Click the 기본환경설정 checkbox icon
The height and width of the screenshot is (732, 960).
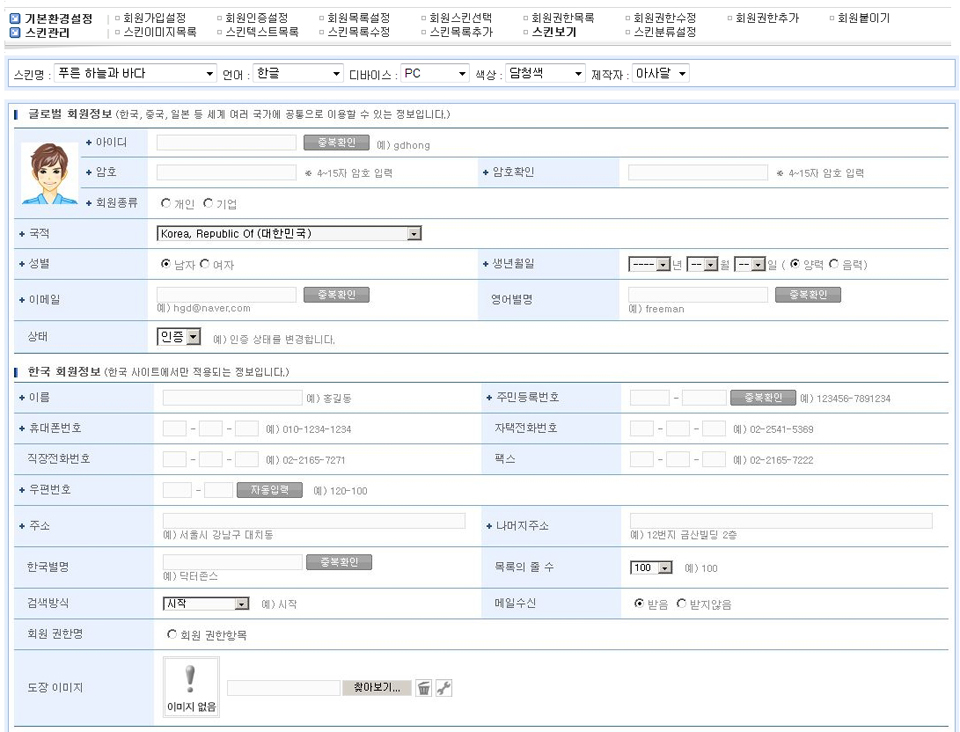(14, 19)
